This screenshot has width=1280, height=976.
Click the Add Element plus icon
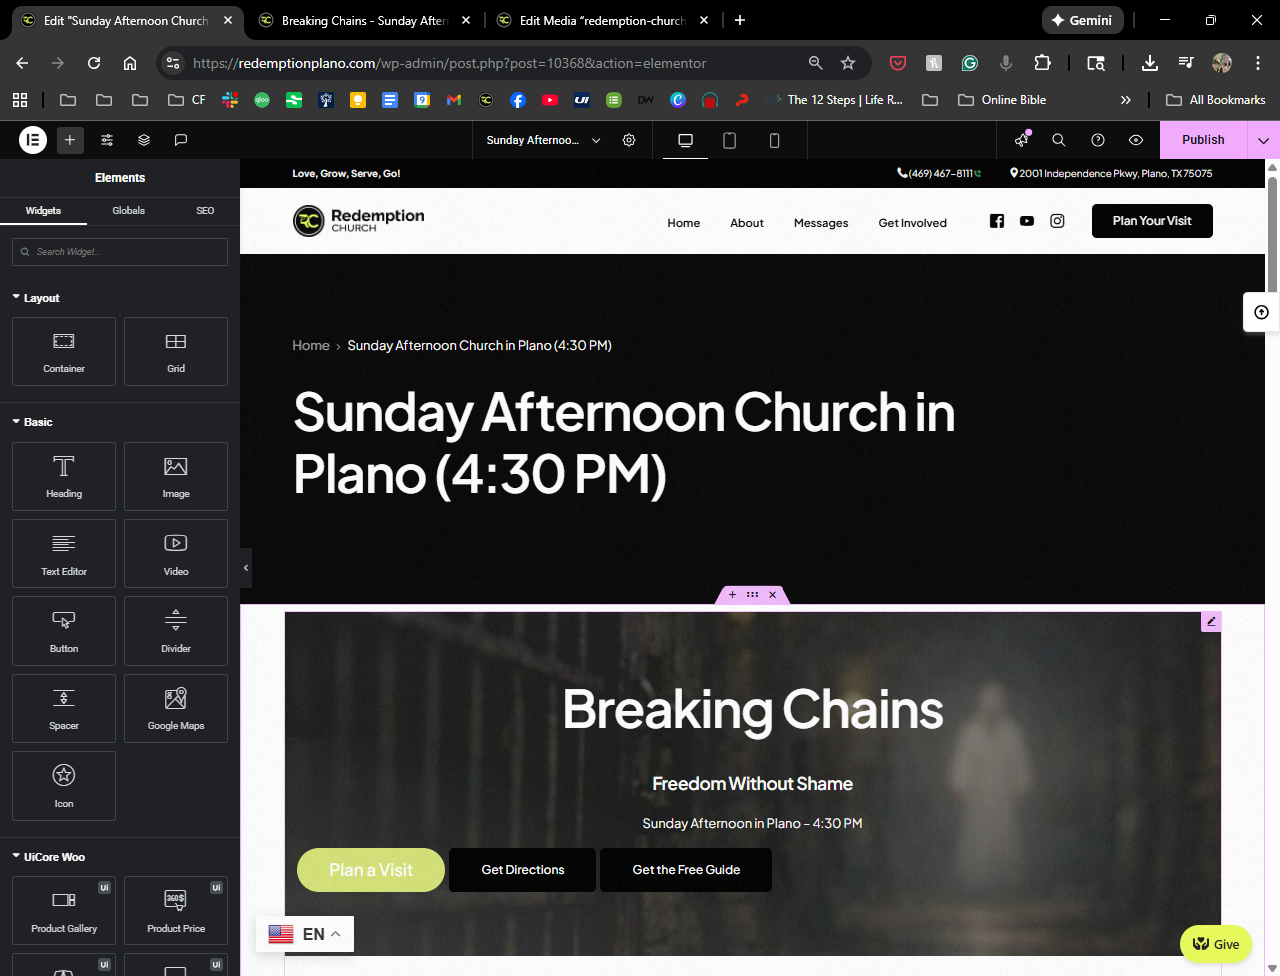[70, 140]
